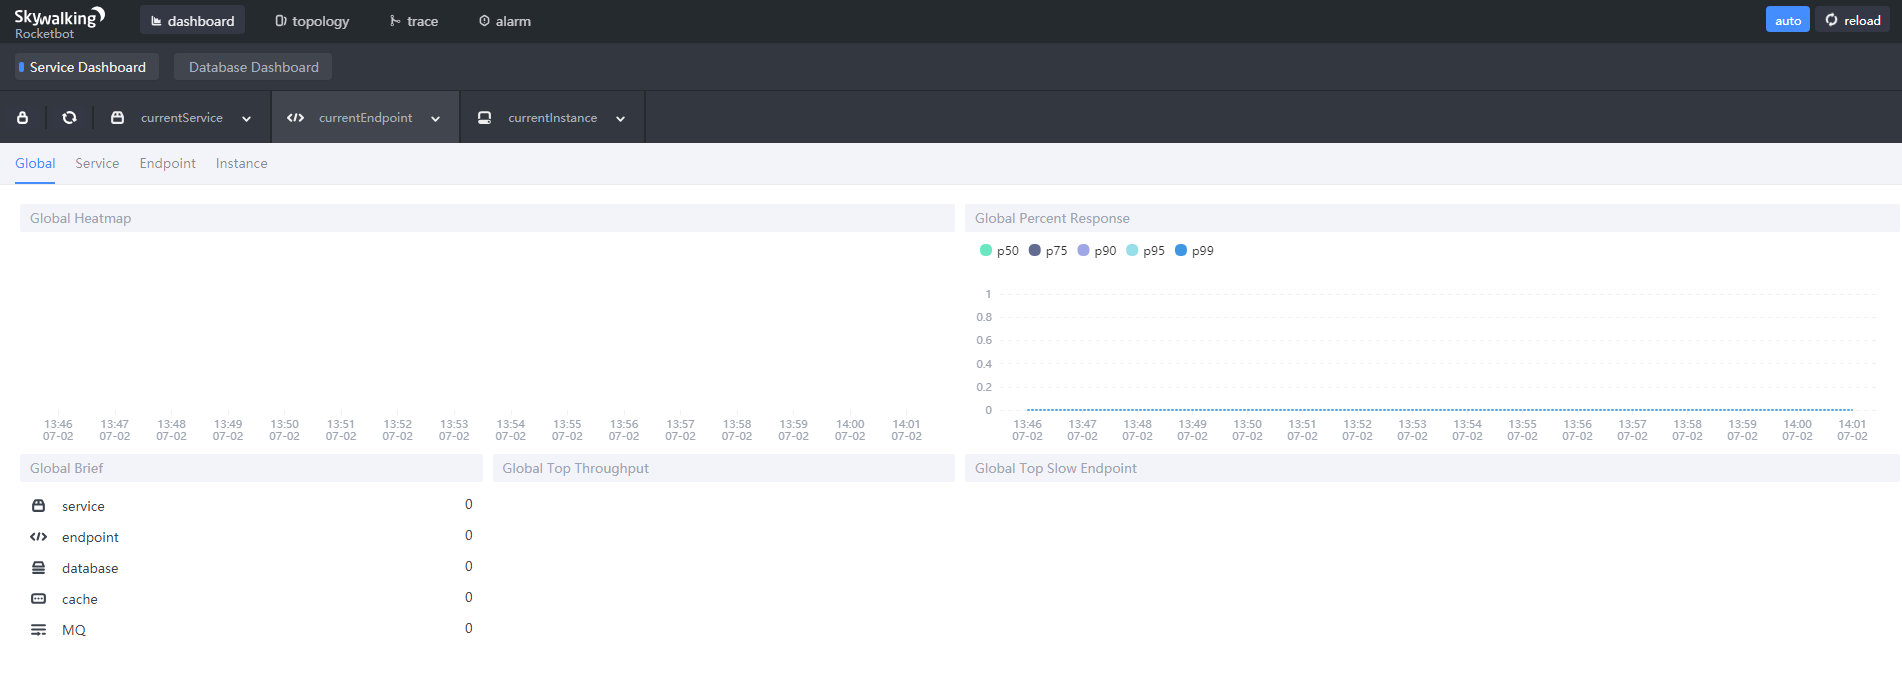Switch to the Endpoint tab
The image size is (1902, 683).
click(167, 163)
